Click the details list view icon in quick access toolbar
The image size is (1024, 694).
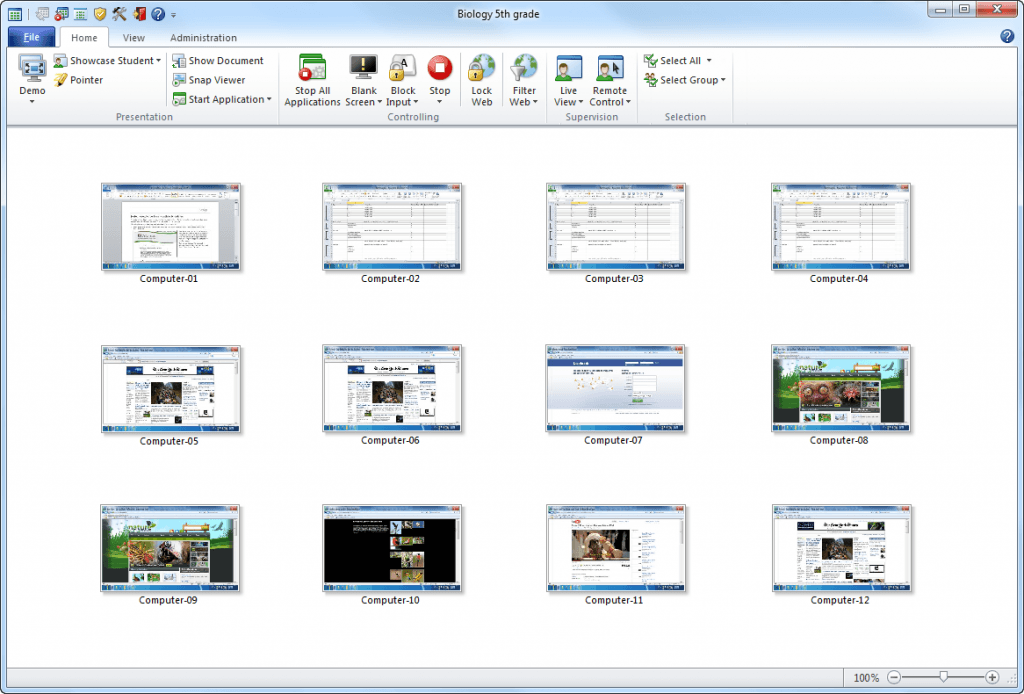(80, 14)
